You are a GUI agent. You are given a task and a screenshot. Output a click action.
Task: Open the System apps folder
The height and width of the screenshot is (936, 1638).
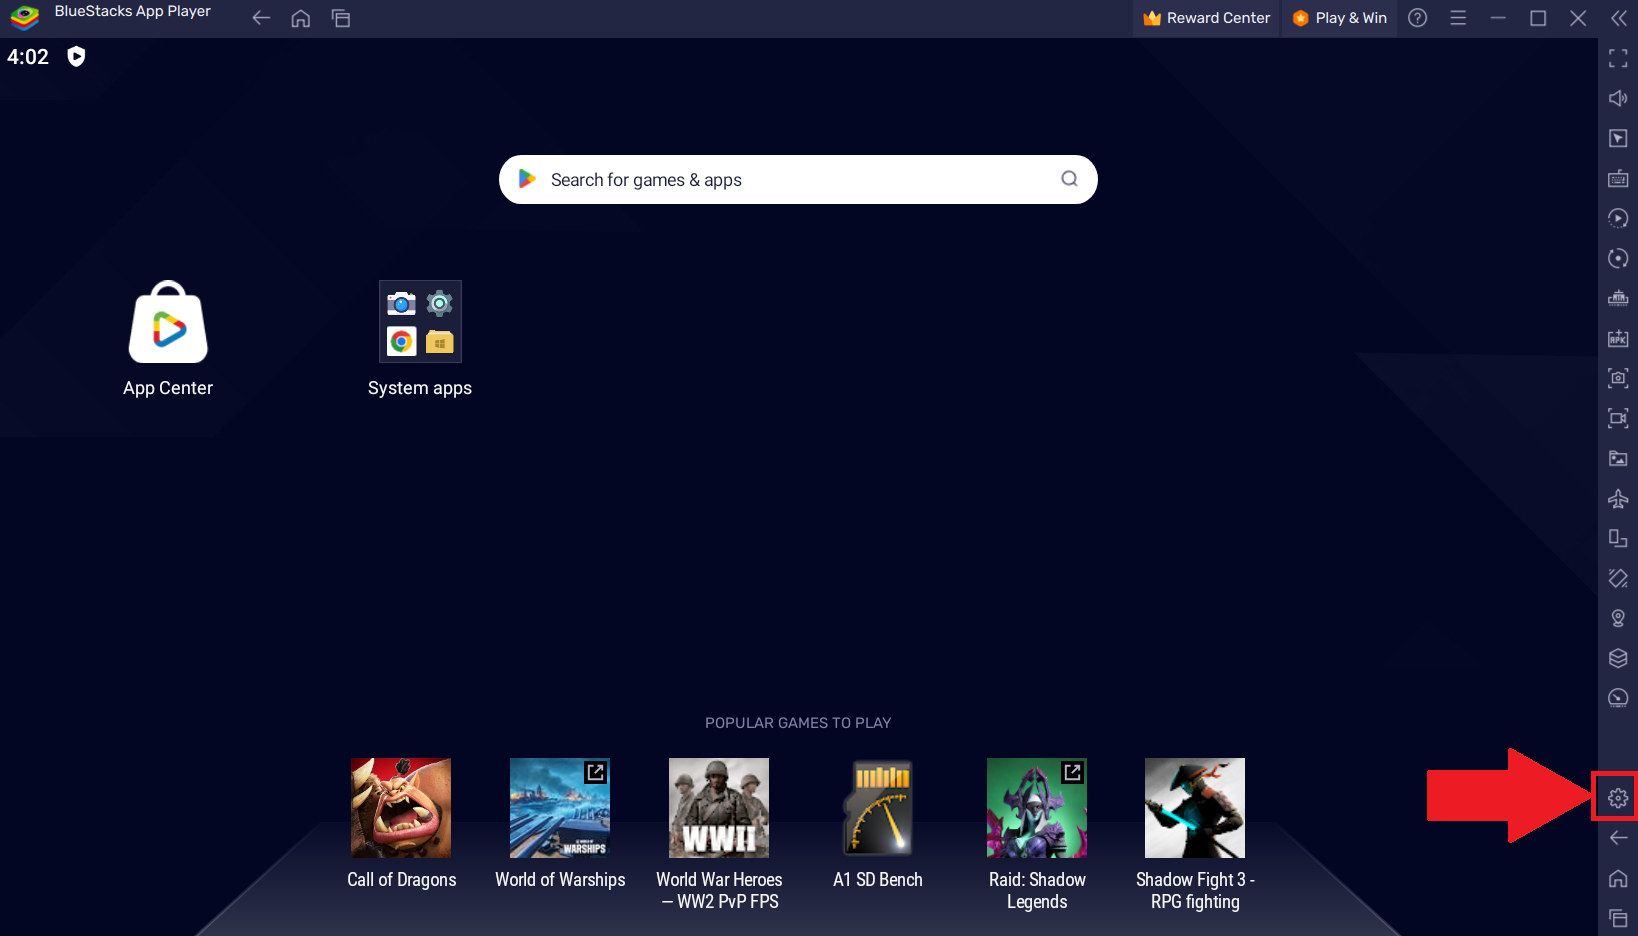click(420, 340)
